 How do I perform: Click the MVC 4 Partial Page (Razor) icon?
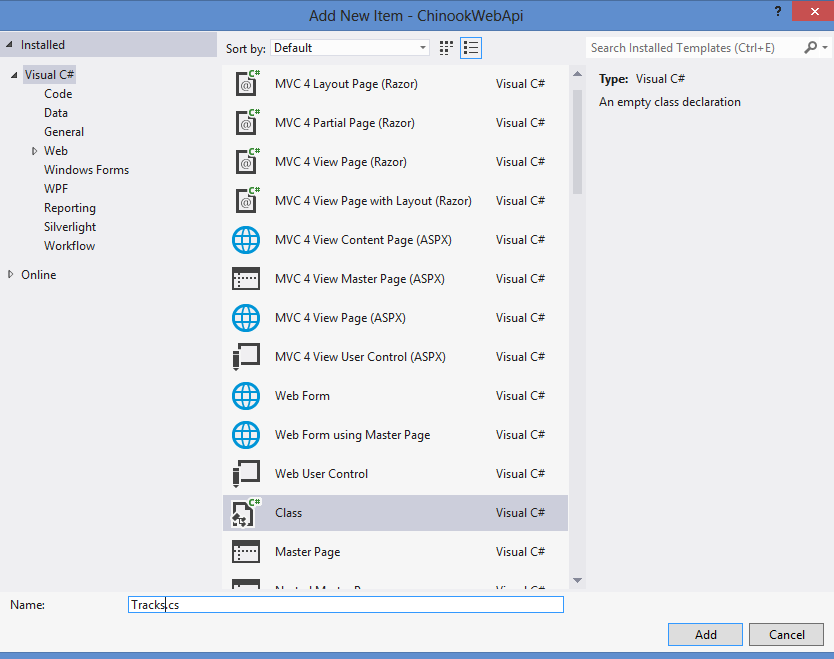247,122
